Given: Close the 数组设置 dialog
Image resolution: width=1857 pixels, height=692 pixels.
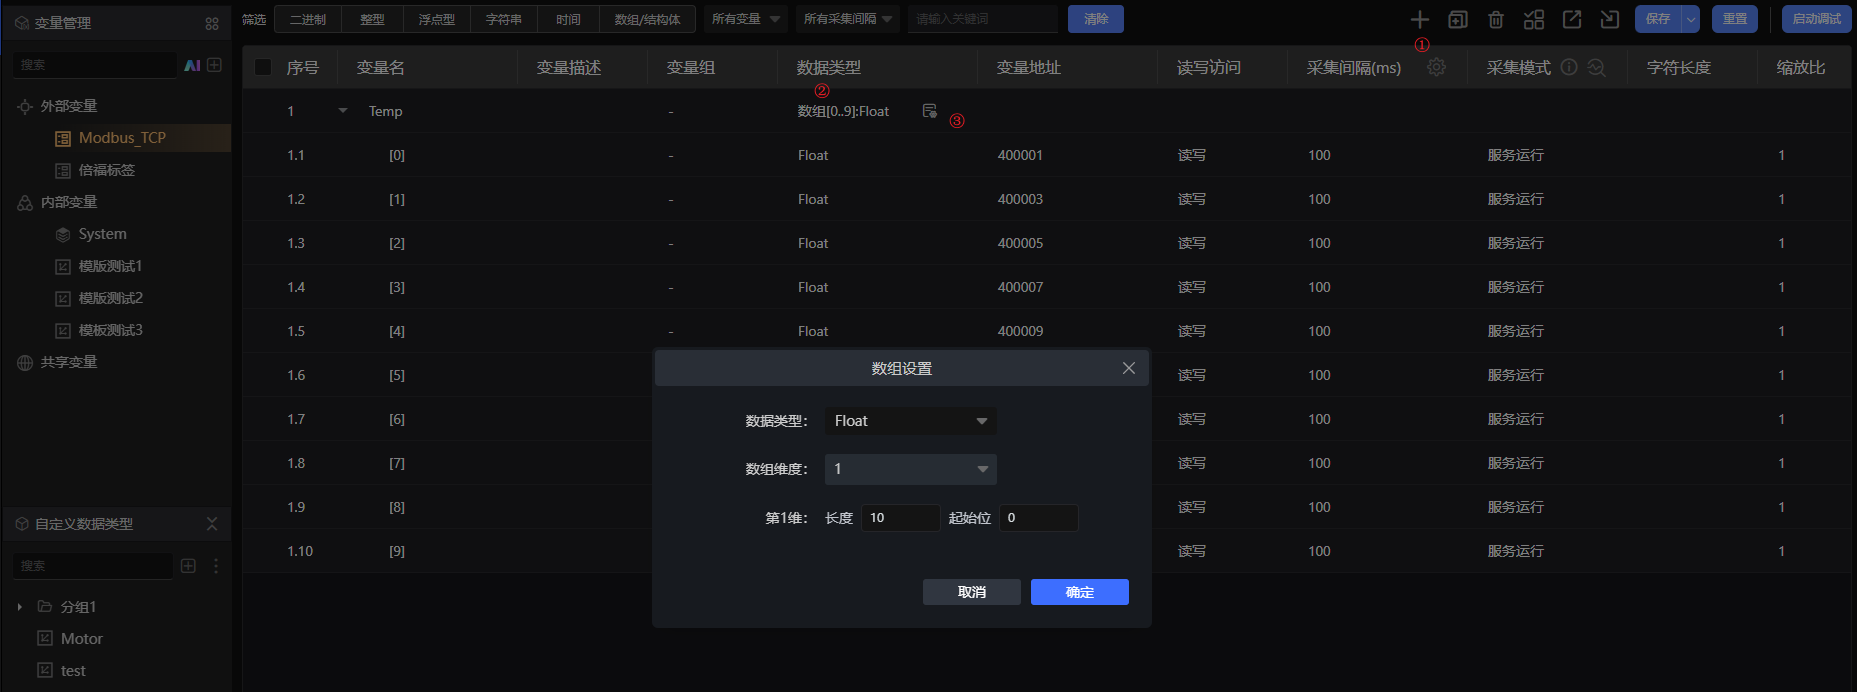Looking at the screenshot, I should (x=1129, y=368).
